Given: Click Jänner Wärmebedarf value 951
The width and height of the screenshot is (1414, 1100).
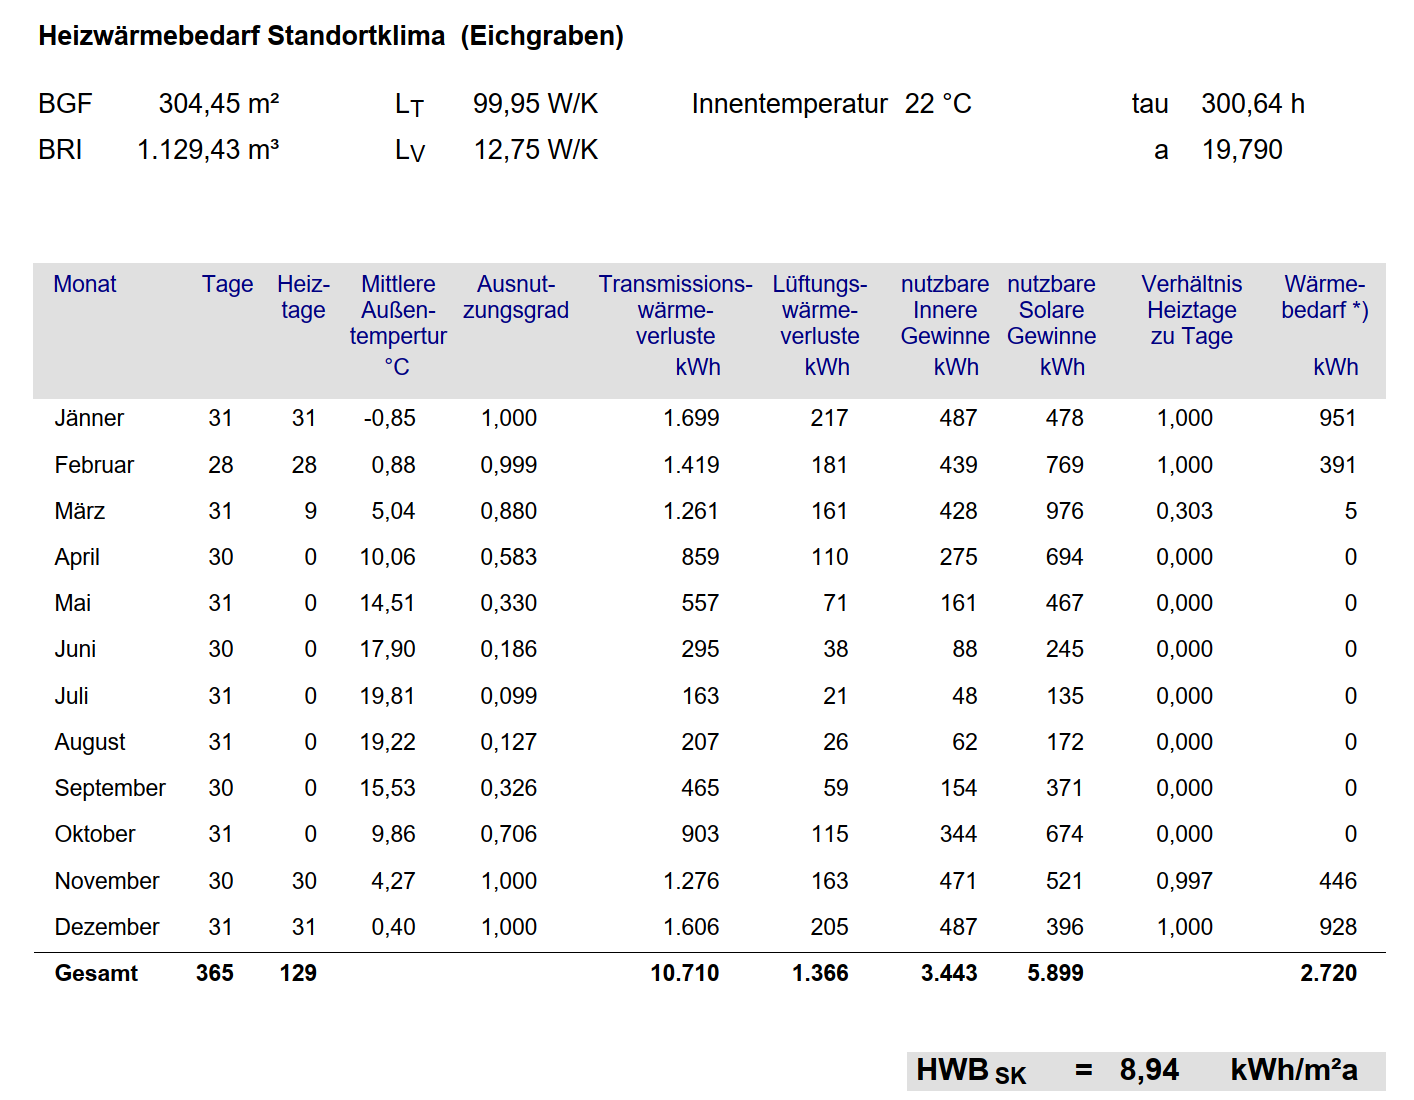Looking at the screenshot, I should pos(1338,418).
